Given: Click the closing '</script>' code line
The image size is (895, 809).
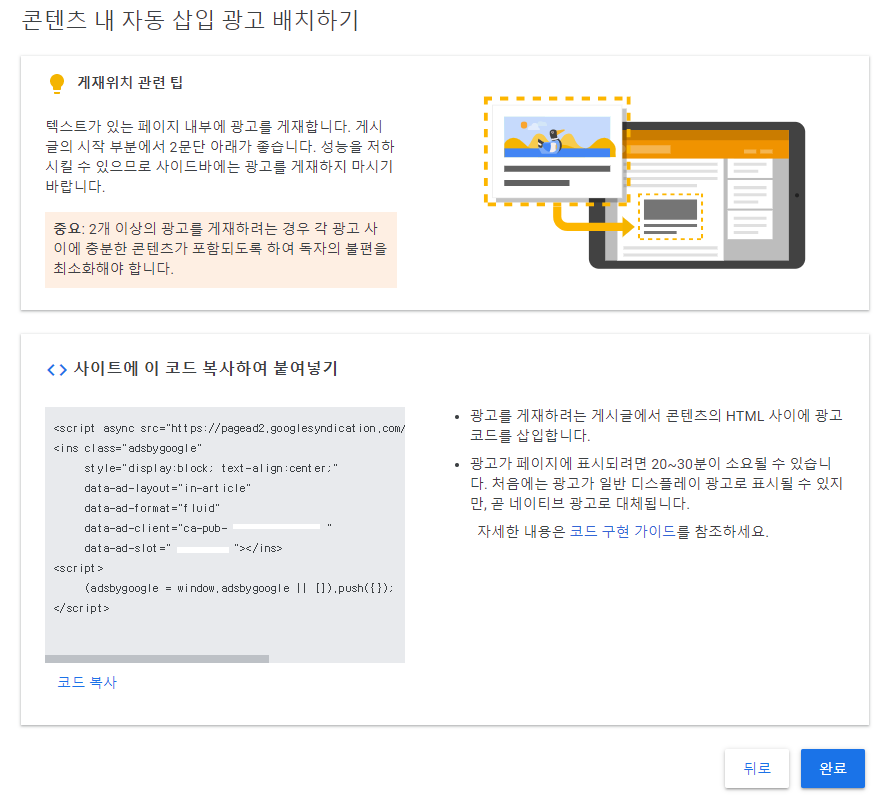Looking at the screenshot, I should (x=81, y=608).
